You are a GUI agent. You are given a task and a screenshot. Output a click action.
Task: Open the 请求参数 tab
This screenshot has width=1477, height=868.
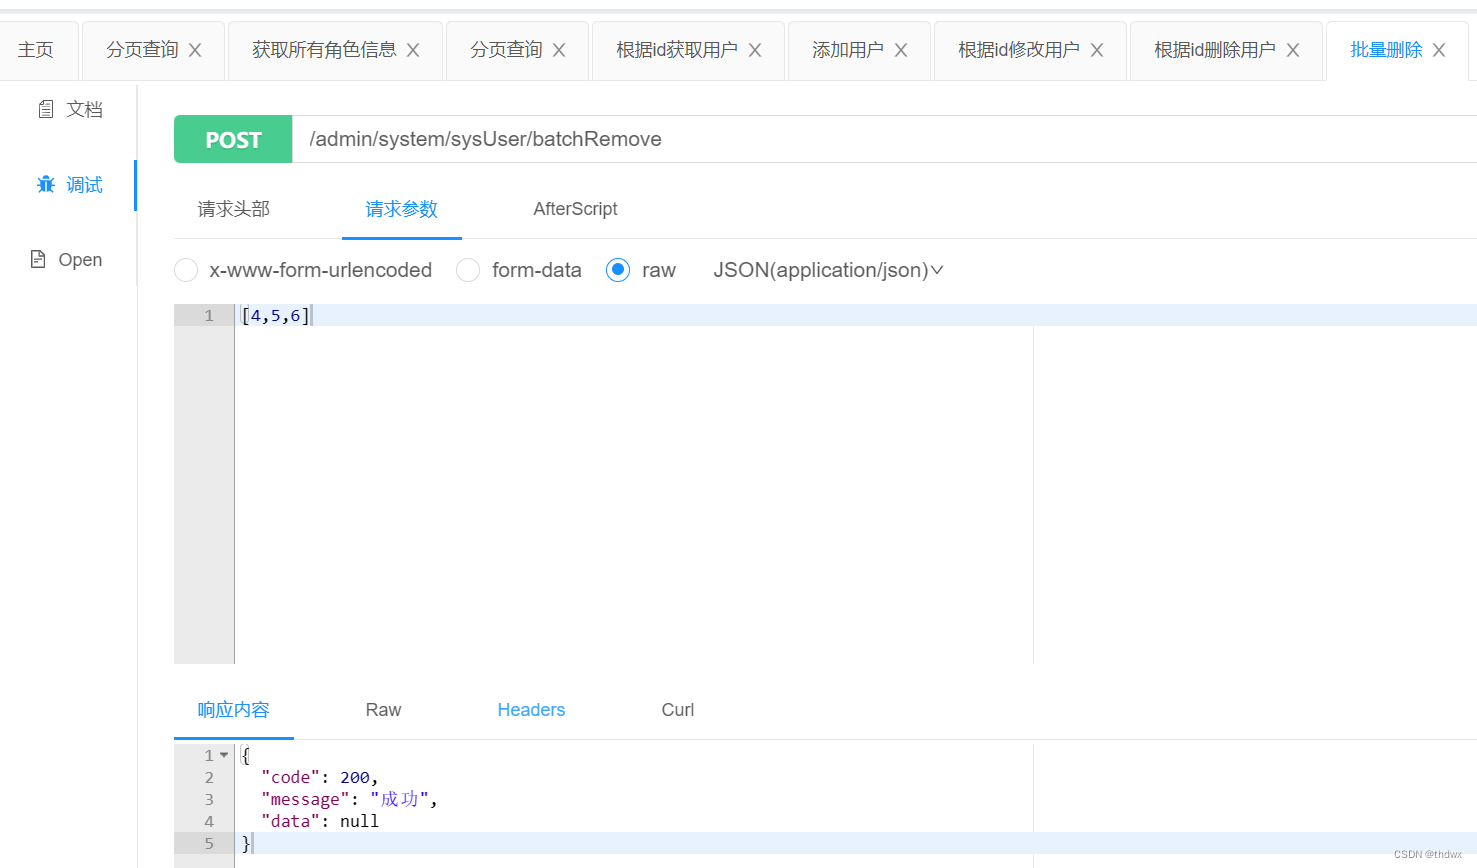pyautogui.click(x=402, y=209)
